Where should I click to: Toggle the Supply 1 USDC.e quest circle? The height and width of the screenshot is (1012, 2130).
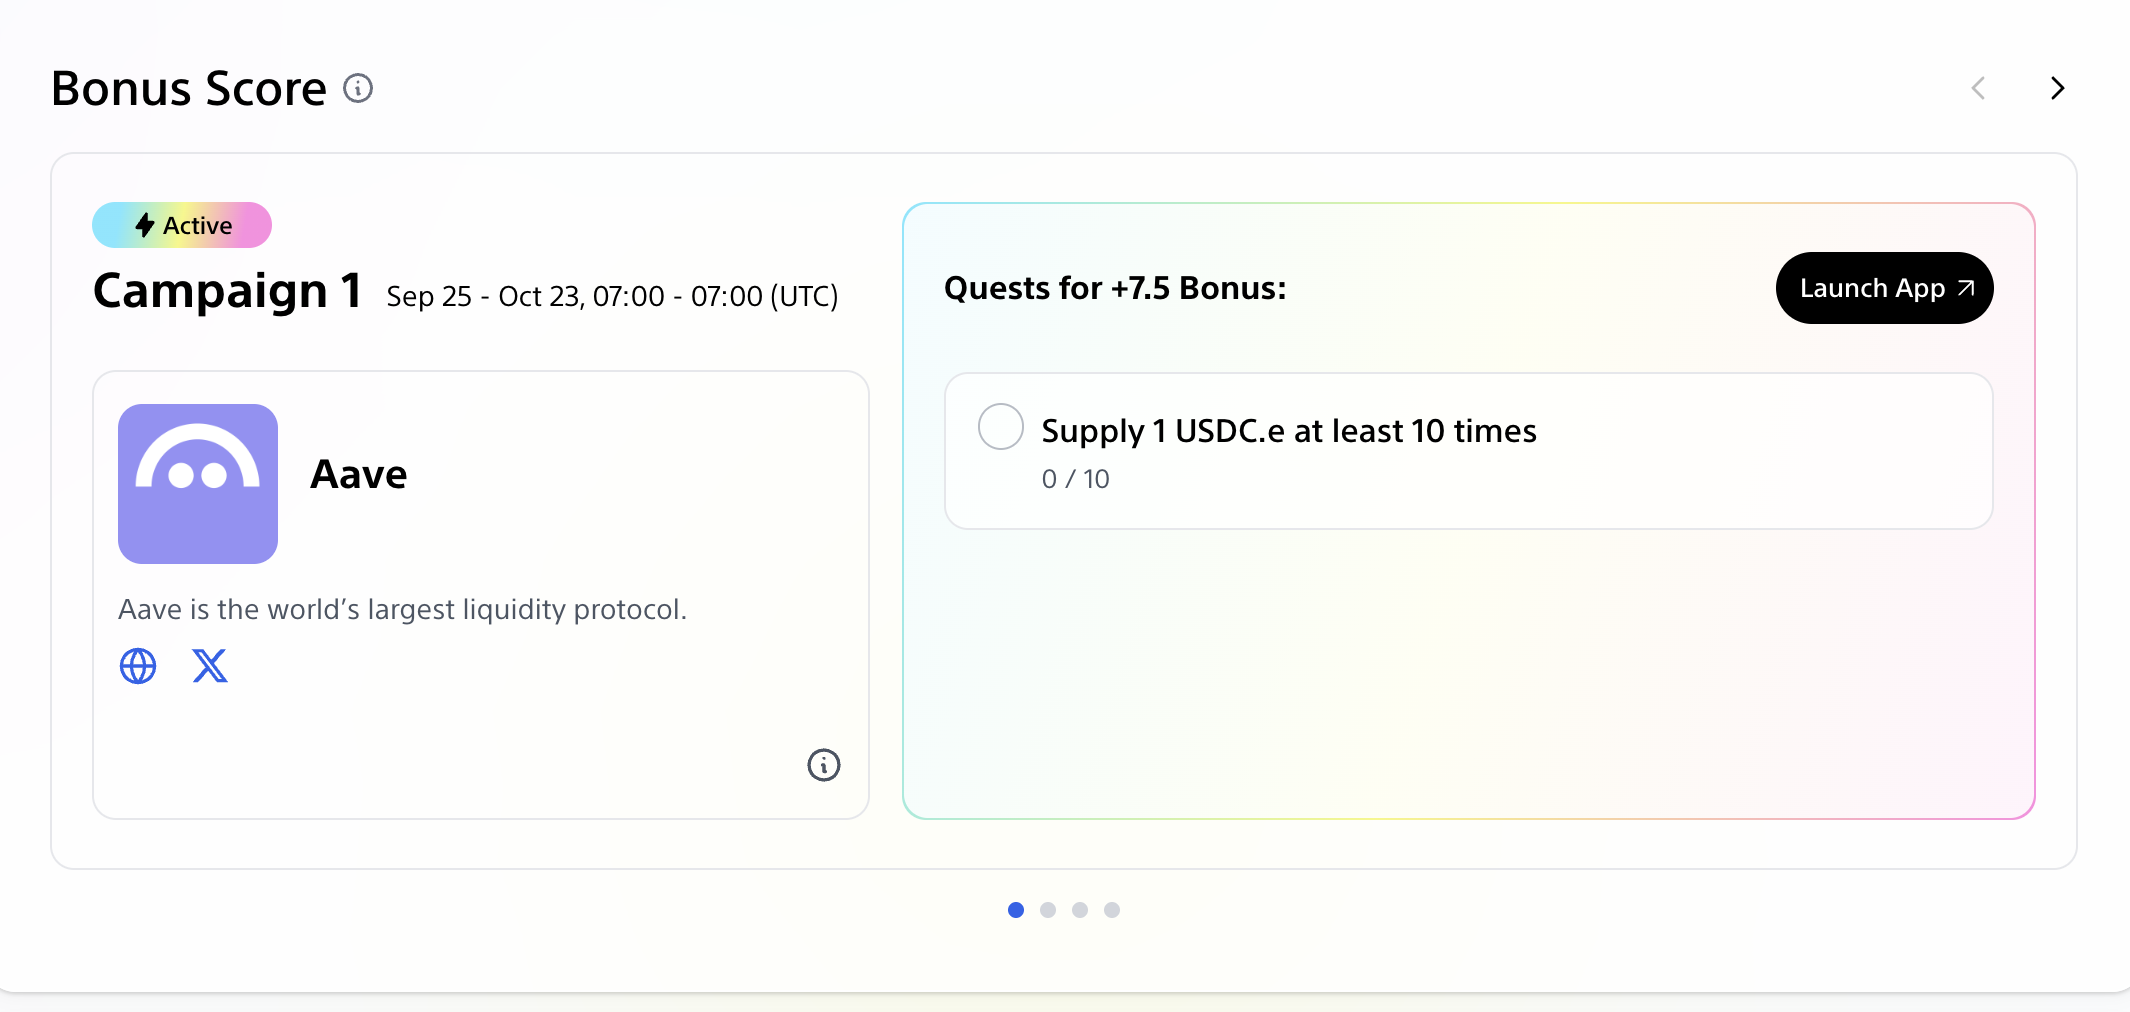[x=1000, y=427]
